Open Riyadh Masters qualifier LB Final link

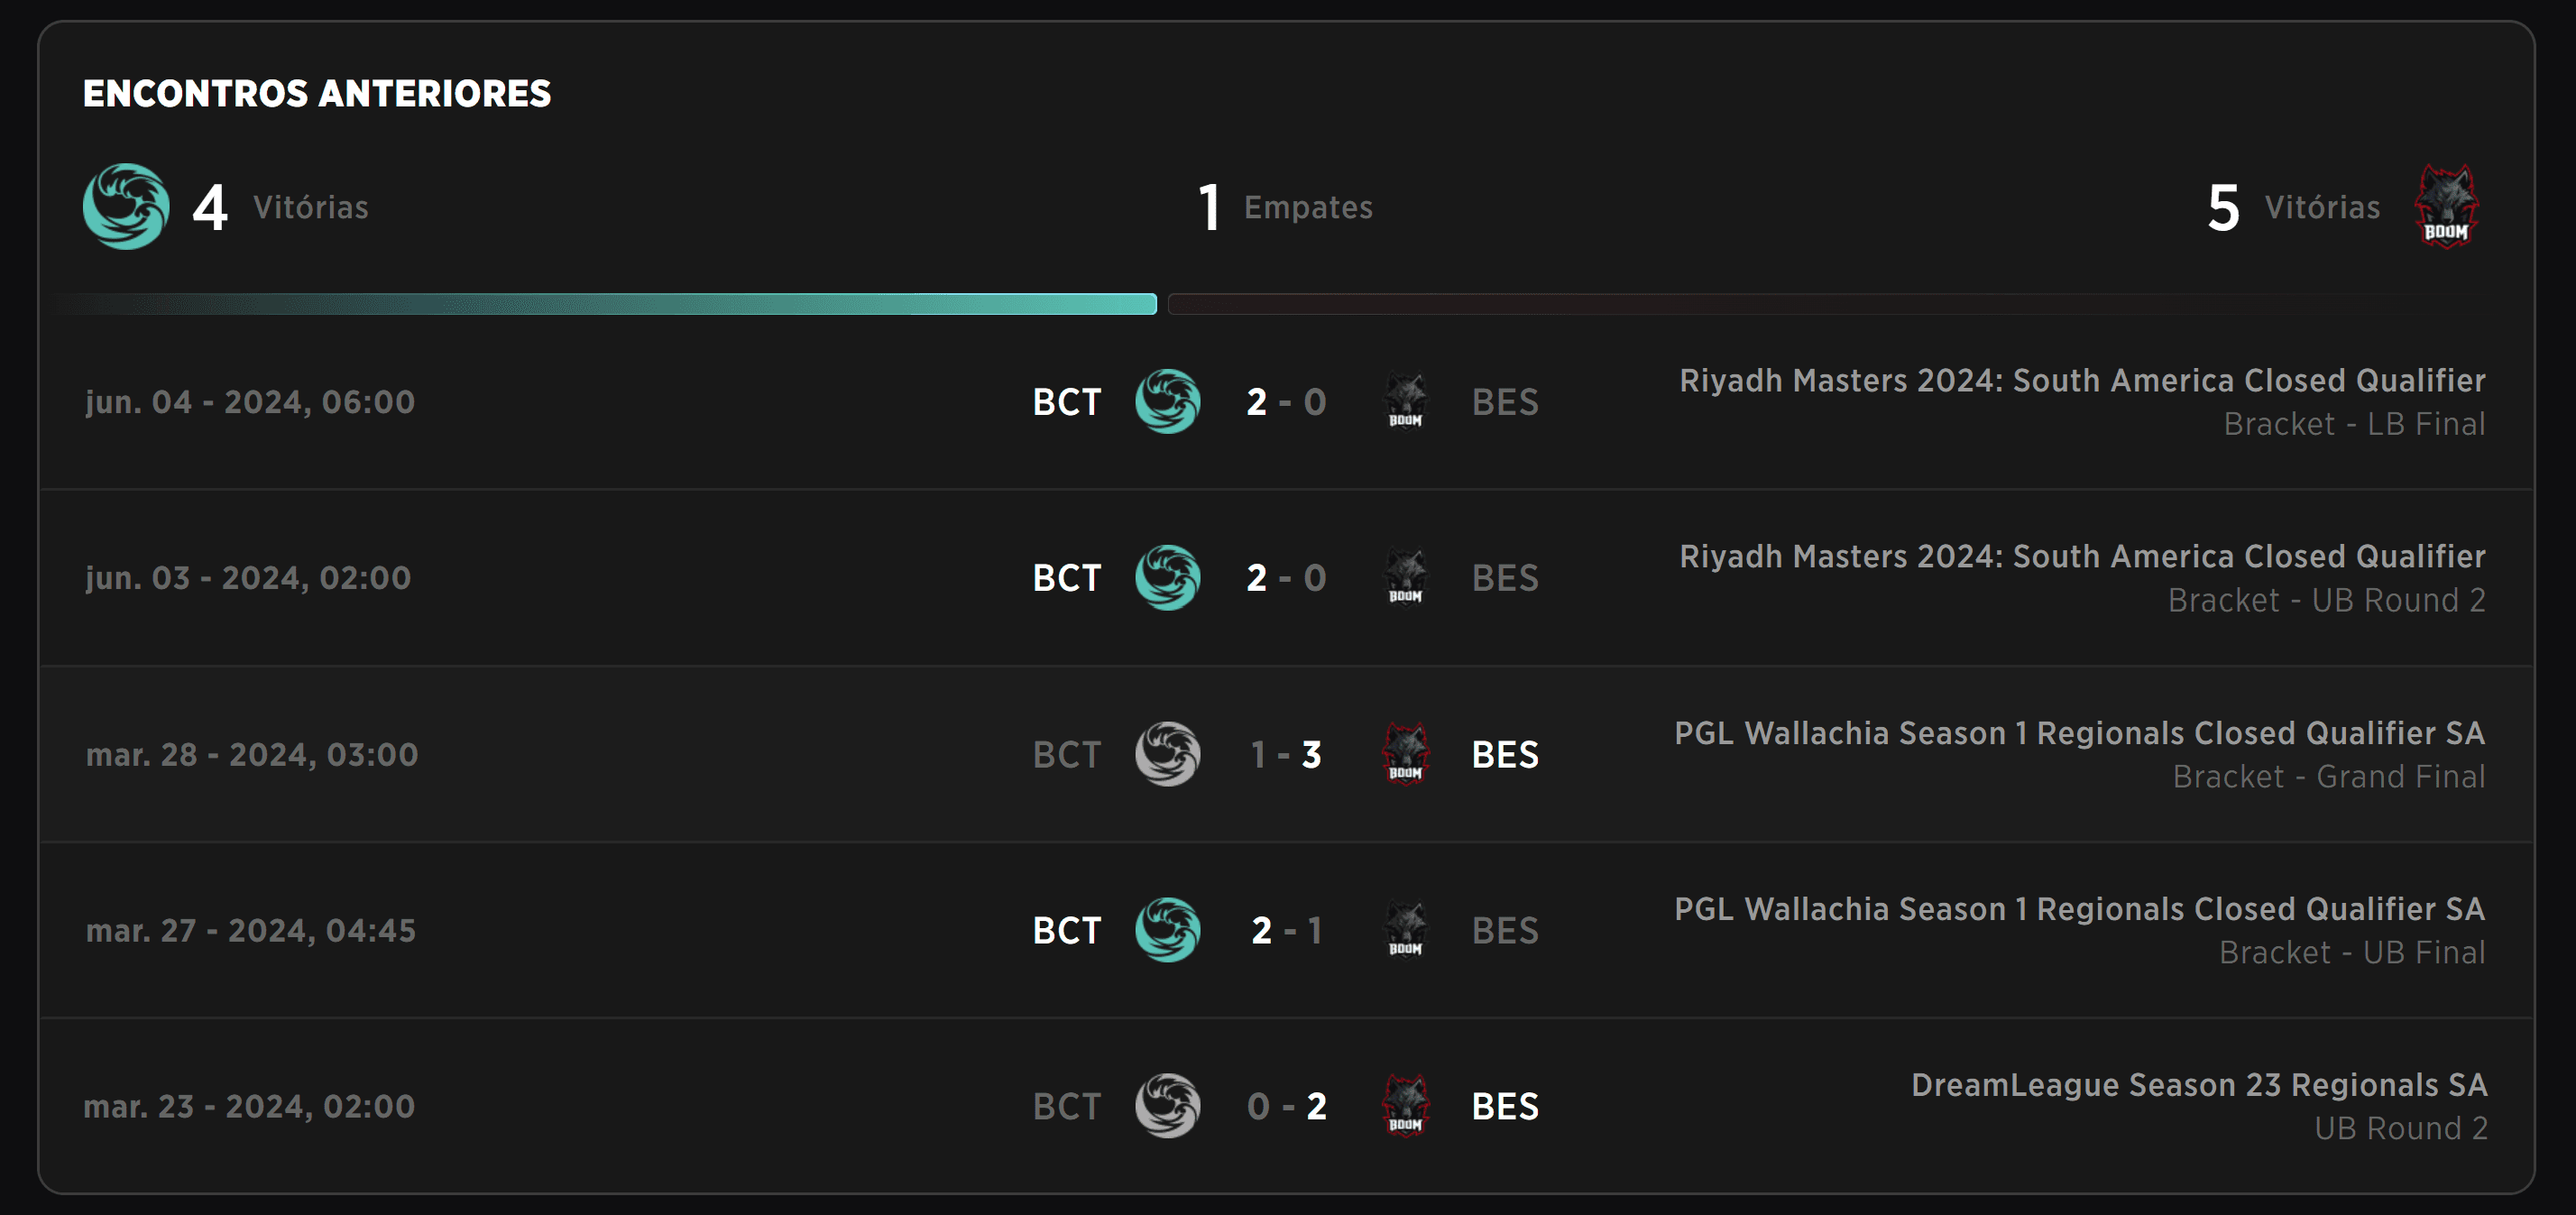[x=2081, y=381]
